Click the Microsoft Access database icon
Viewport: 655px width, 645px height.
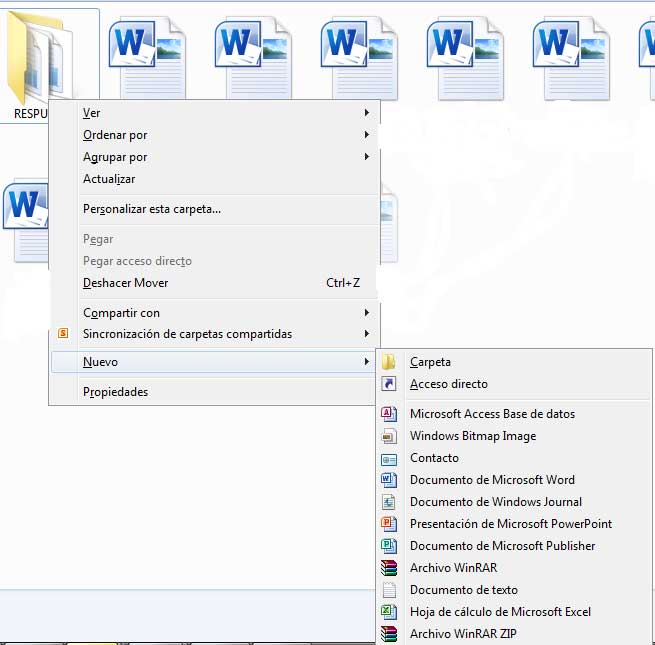(x=388, y=414)
